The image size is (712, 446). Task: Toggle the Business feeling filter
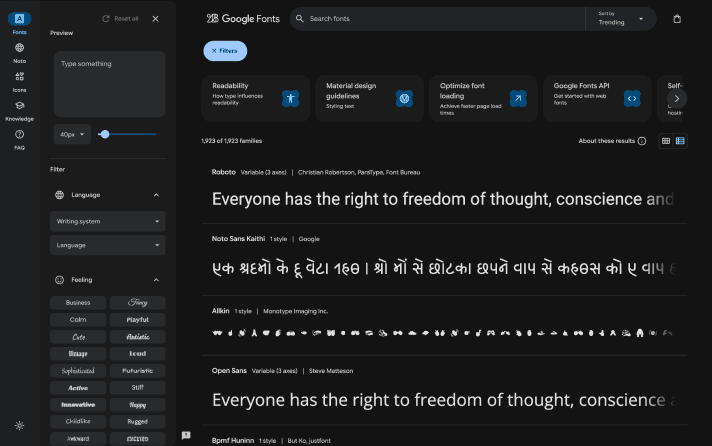pyautogui.click(x=78, y=302)
